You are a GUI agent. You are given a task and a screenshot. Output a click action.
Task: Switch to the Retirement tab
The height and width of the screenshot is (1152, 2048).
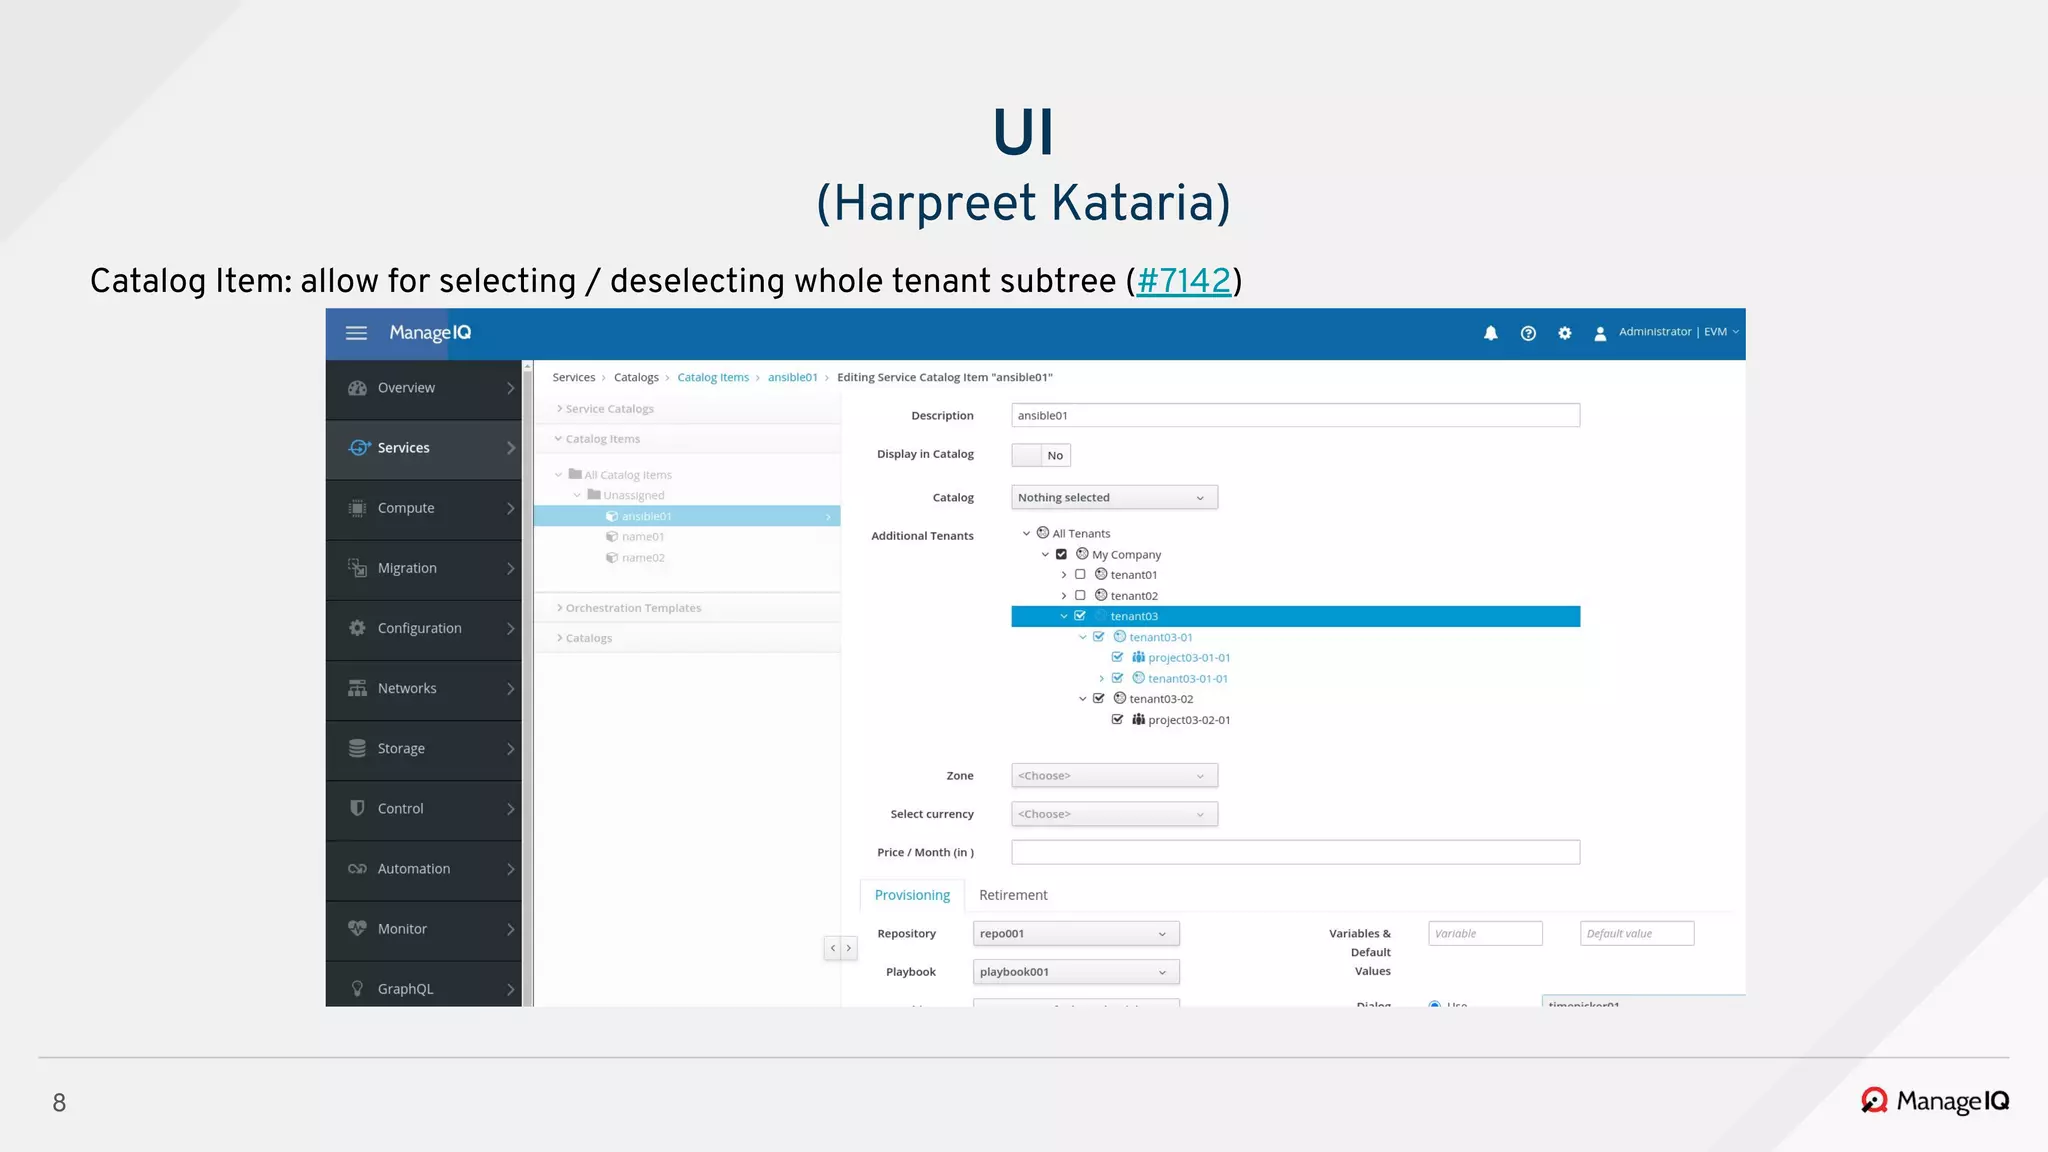[x=1013, y=895]
